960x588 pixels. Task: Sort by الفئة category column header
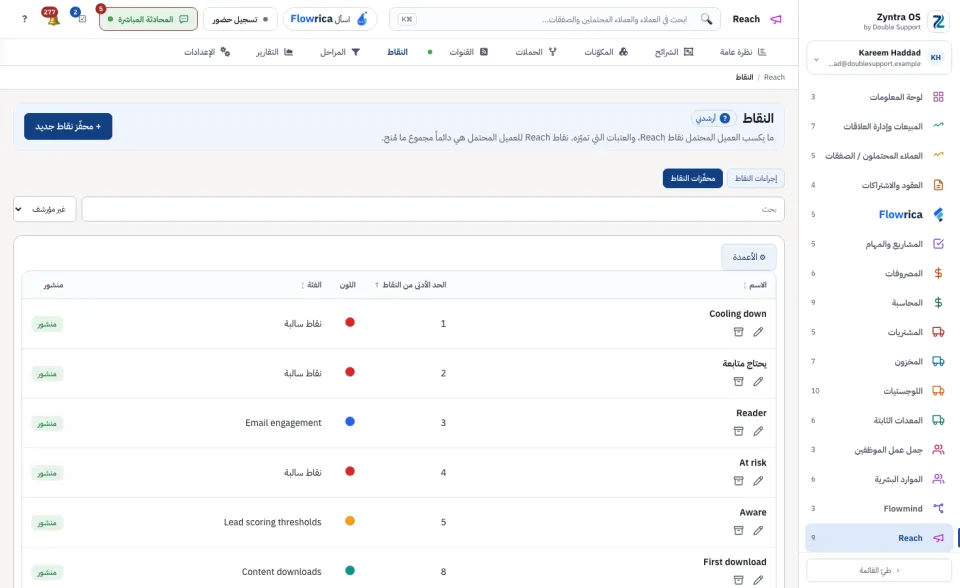click(312, 285)
